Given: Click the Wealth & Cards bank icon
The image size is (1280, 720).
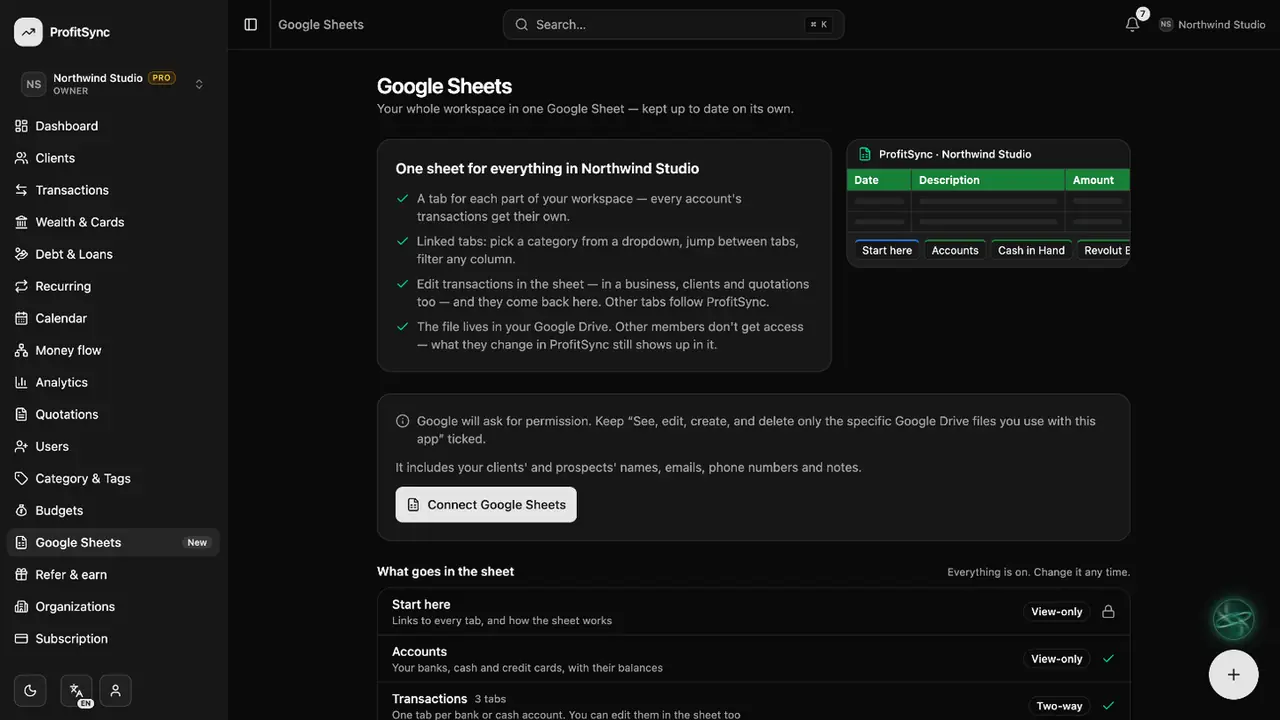Looking at the screenshot, I should (21, 222).
